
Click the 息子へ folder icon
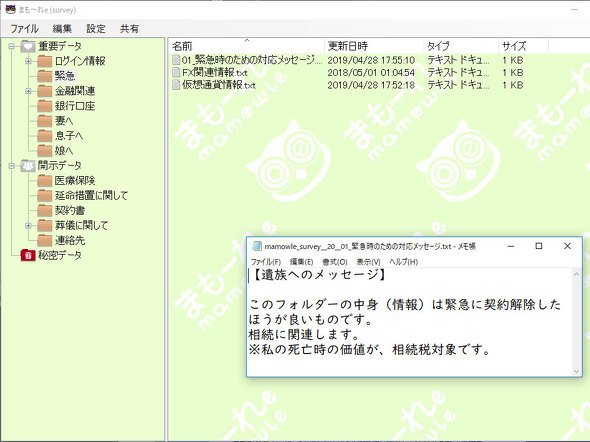click(44, 136)
